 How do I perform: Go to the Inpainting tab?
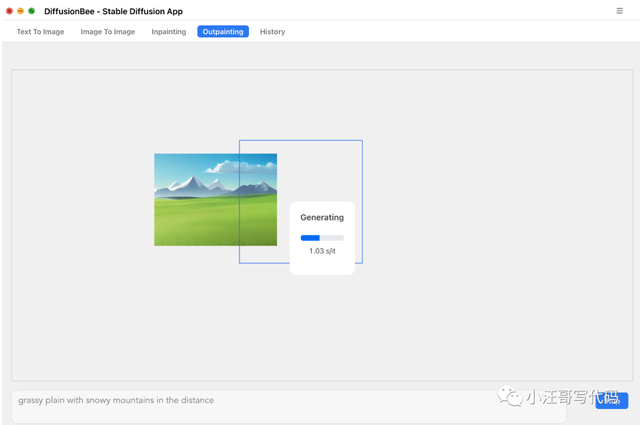[x=168, y=32]
